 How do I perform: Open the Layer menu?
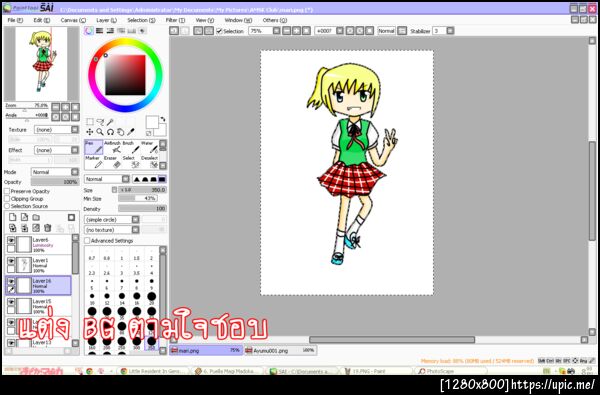click(106, 20)
